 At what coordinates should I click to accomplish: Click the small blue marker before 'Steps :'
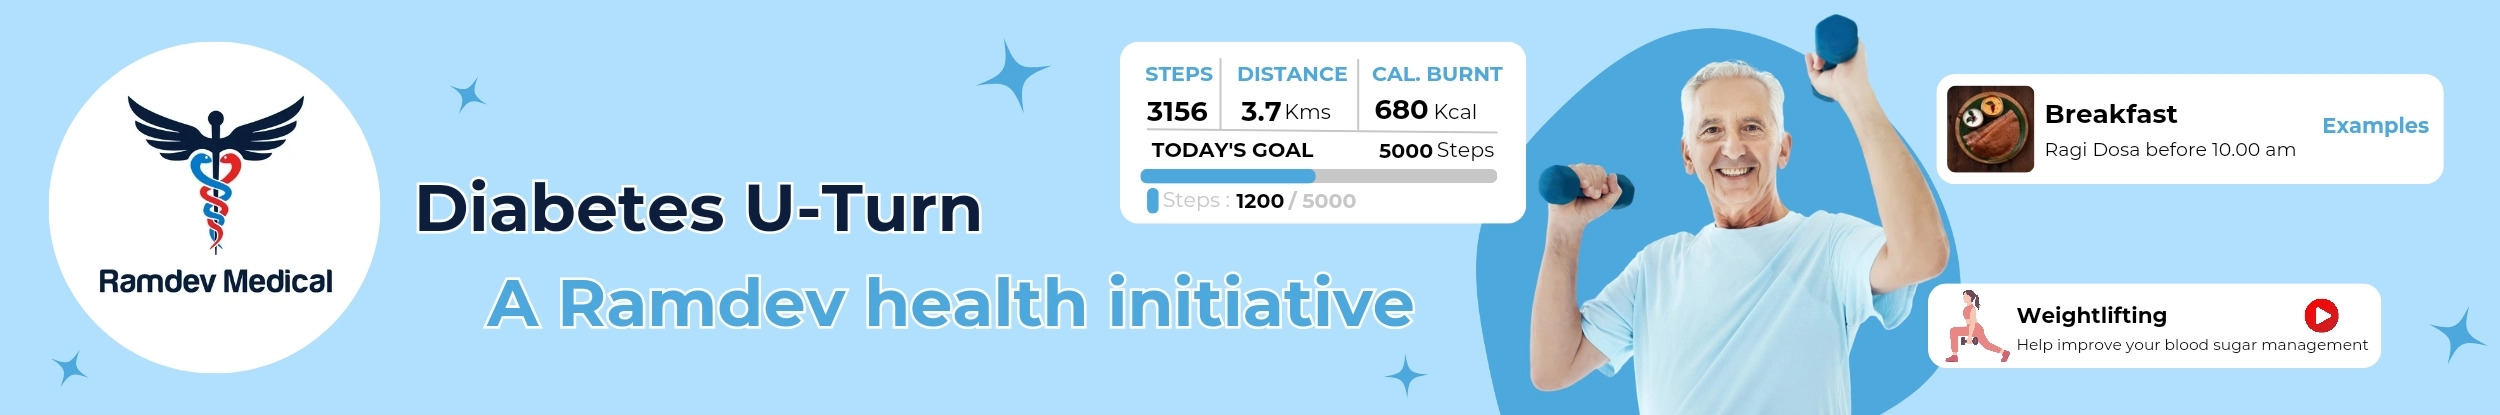(1152, 201)
